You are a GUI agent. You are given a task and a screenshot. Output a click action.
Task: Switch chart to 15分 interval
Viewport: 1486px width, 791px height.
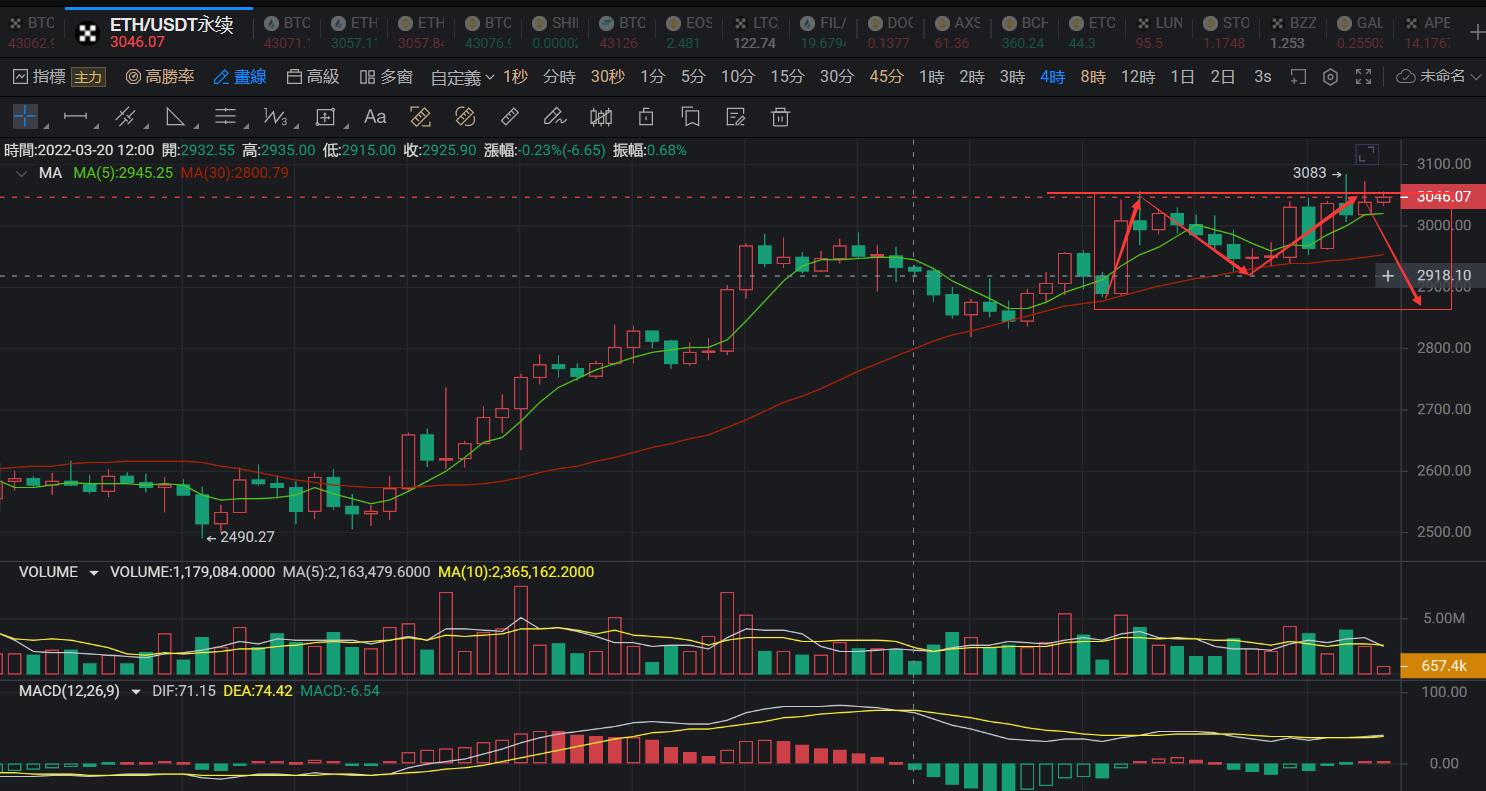click(x=787, y=77)
